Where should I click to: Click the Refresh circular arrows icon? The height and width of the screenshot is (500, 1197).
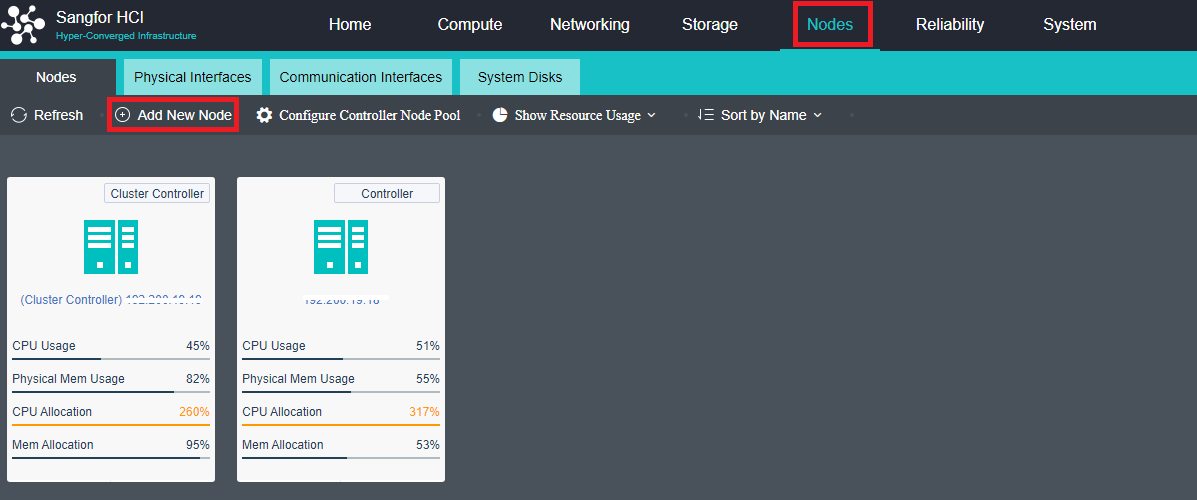[x=19, y=115]
